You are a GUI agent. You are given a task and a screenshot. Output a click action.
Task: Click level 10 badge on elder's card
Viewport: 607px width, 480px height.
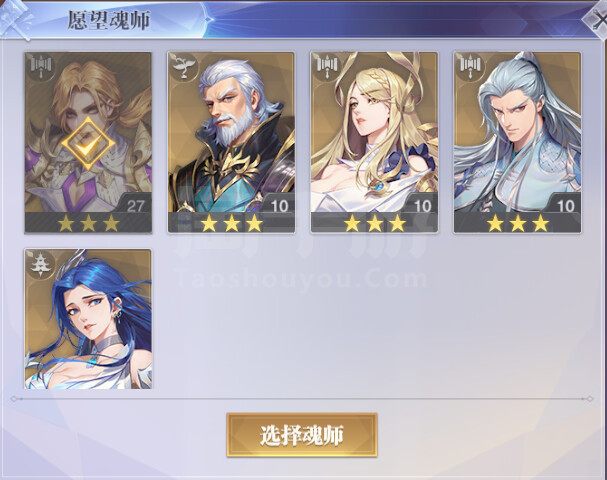[278, 204]
